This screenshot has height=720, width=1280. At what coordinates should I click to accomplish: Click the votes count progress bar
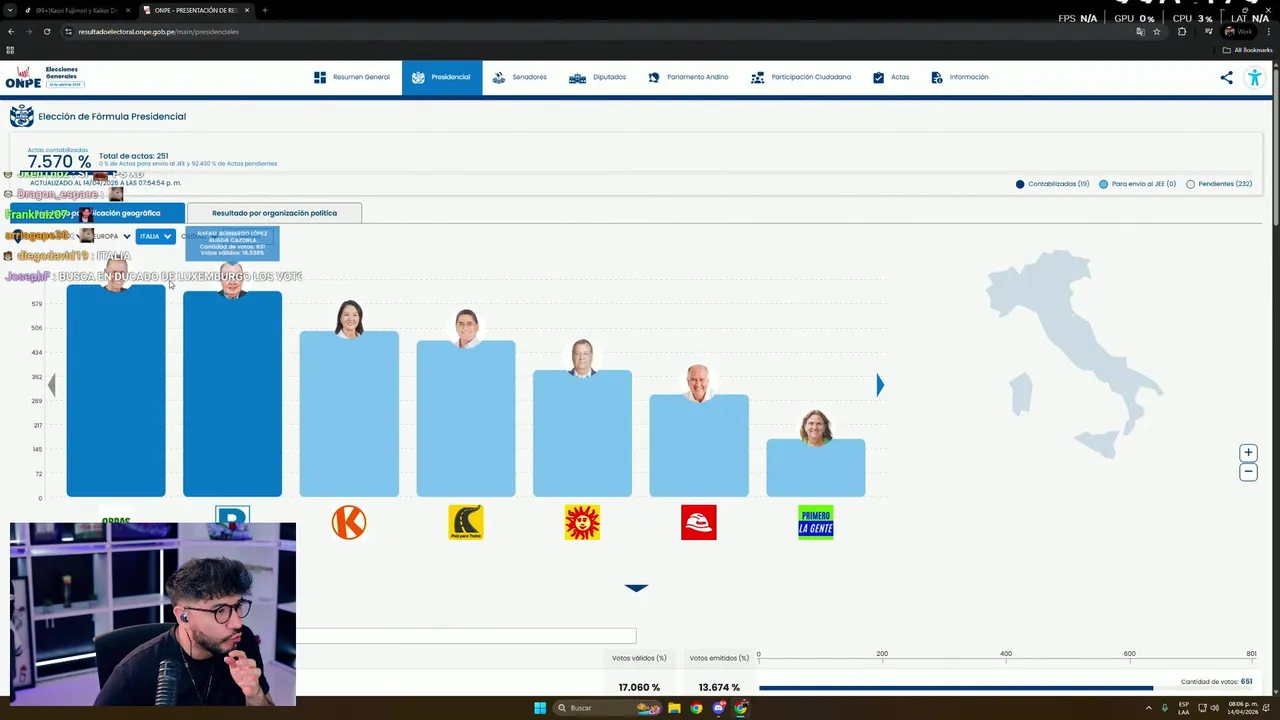pos(1005,687)
